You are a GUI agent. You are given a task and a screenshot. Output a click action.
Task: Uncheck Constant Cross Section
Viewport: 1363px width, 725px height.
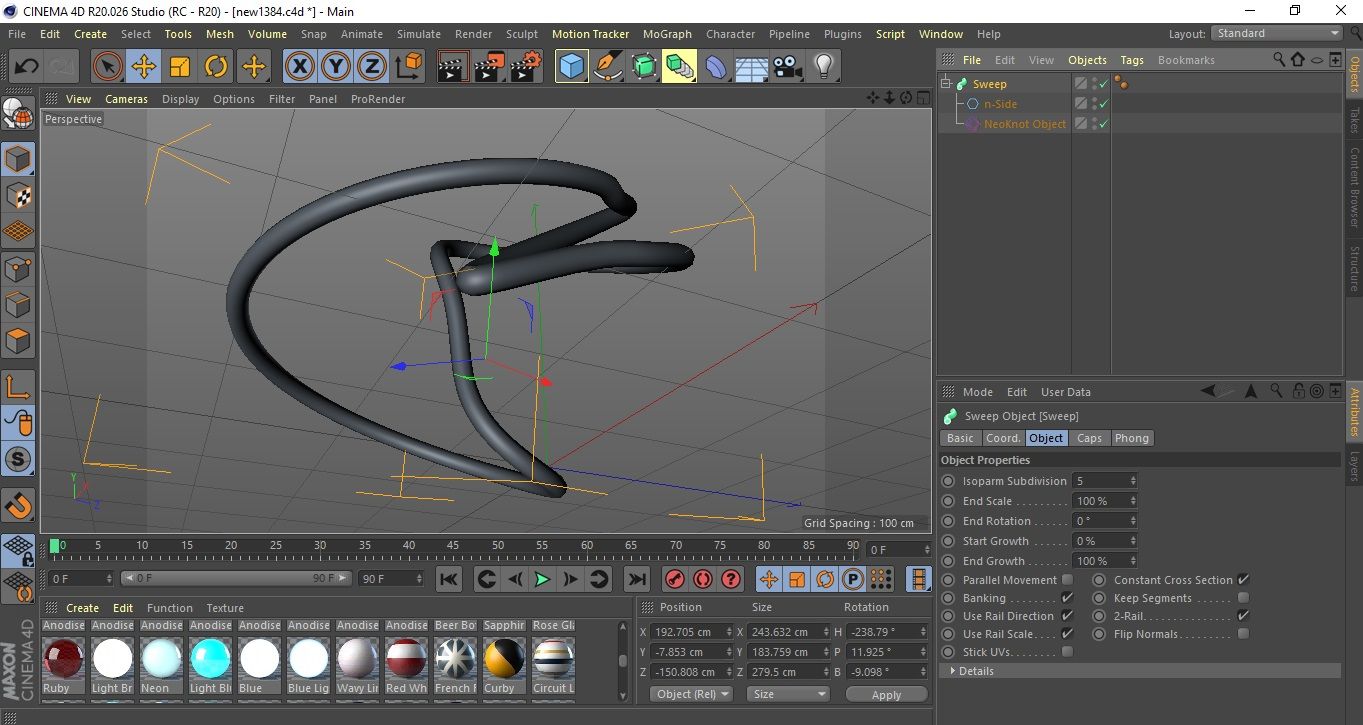(1243, 580)
